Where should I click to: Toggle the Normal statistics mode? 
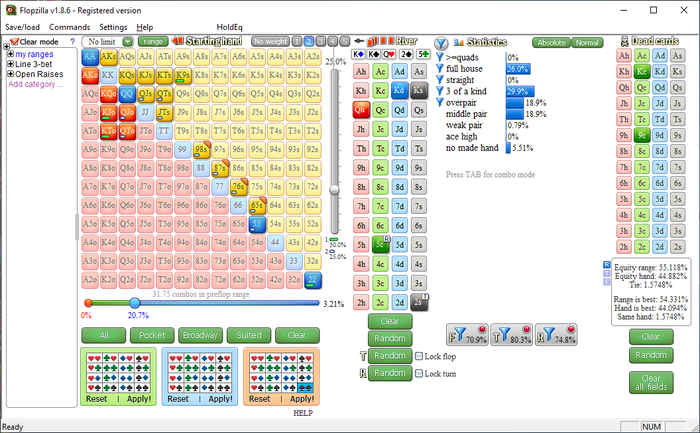click(587, 43)
